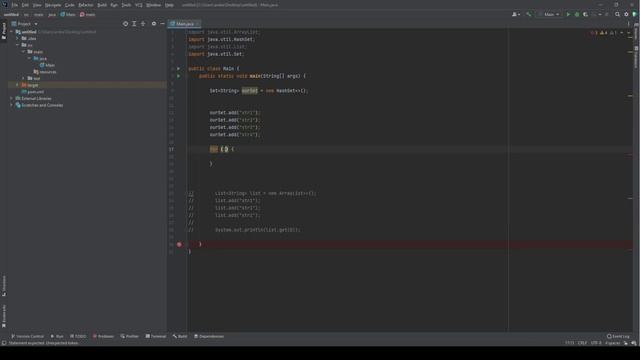Open the Project view dropdown
640x360 pixels.
tap(24, 24)
